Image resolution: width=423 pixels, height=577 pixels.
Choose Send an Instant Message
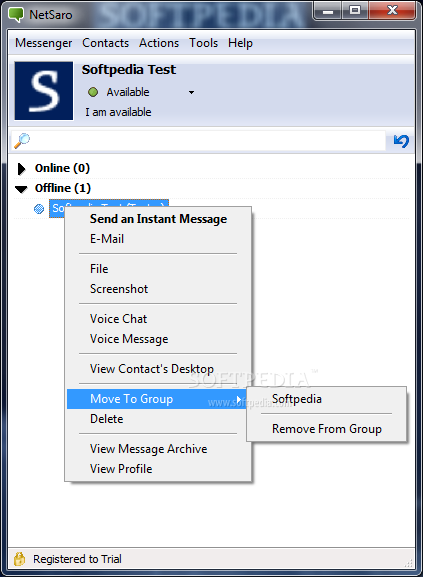tap(159, 219)
